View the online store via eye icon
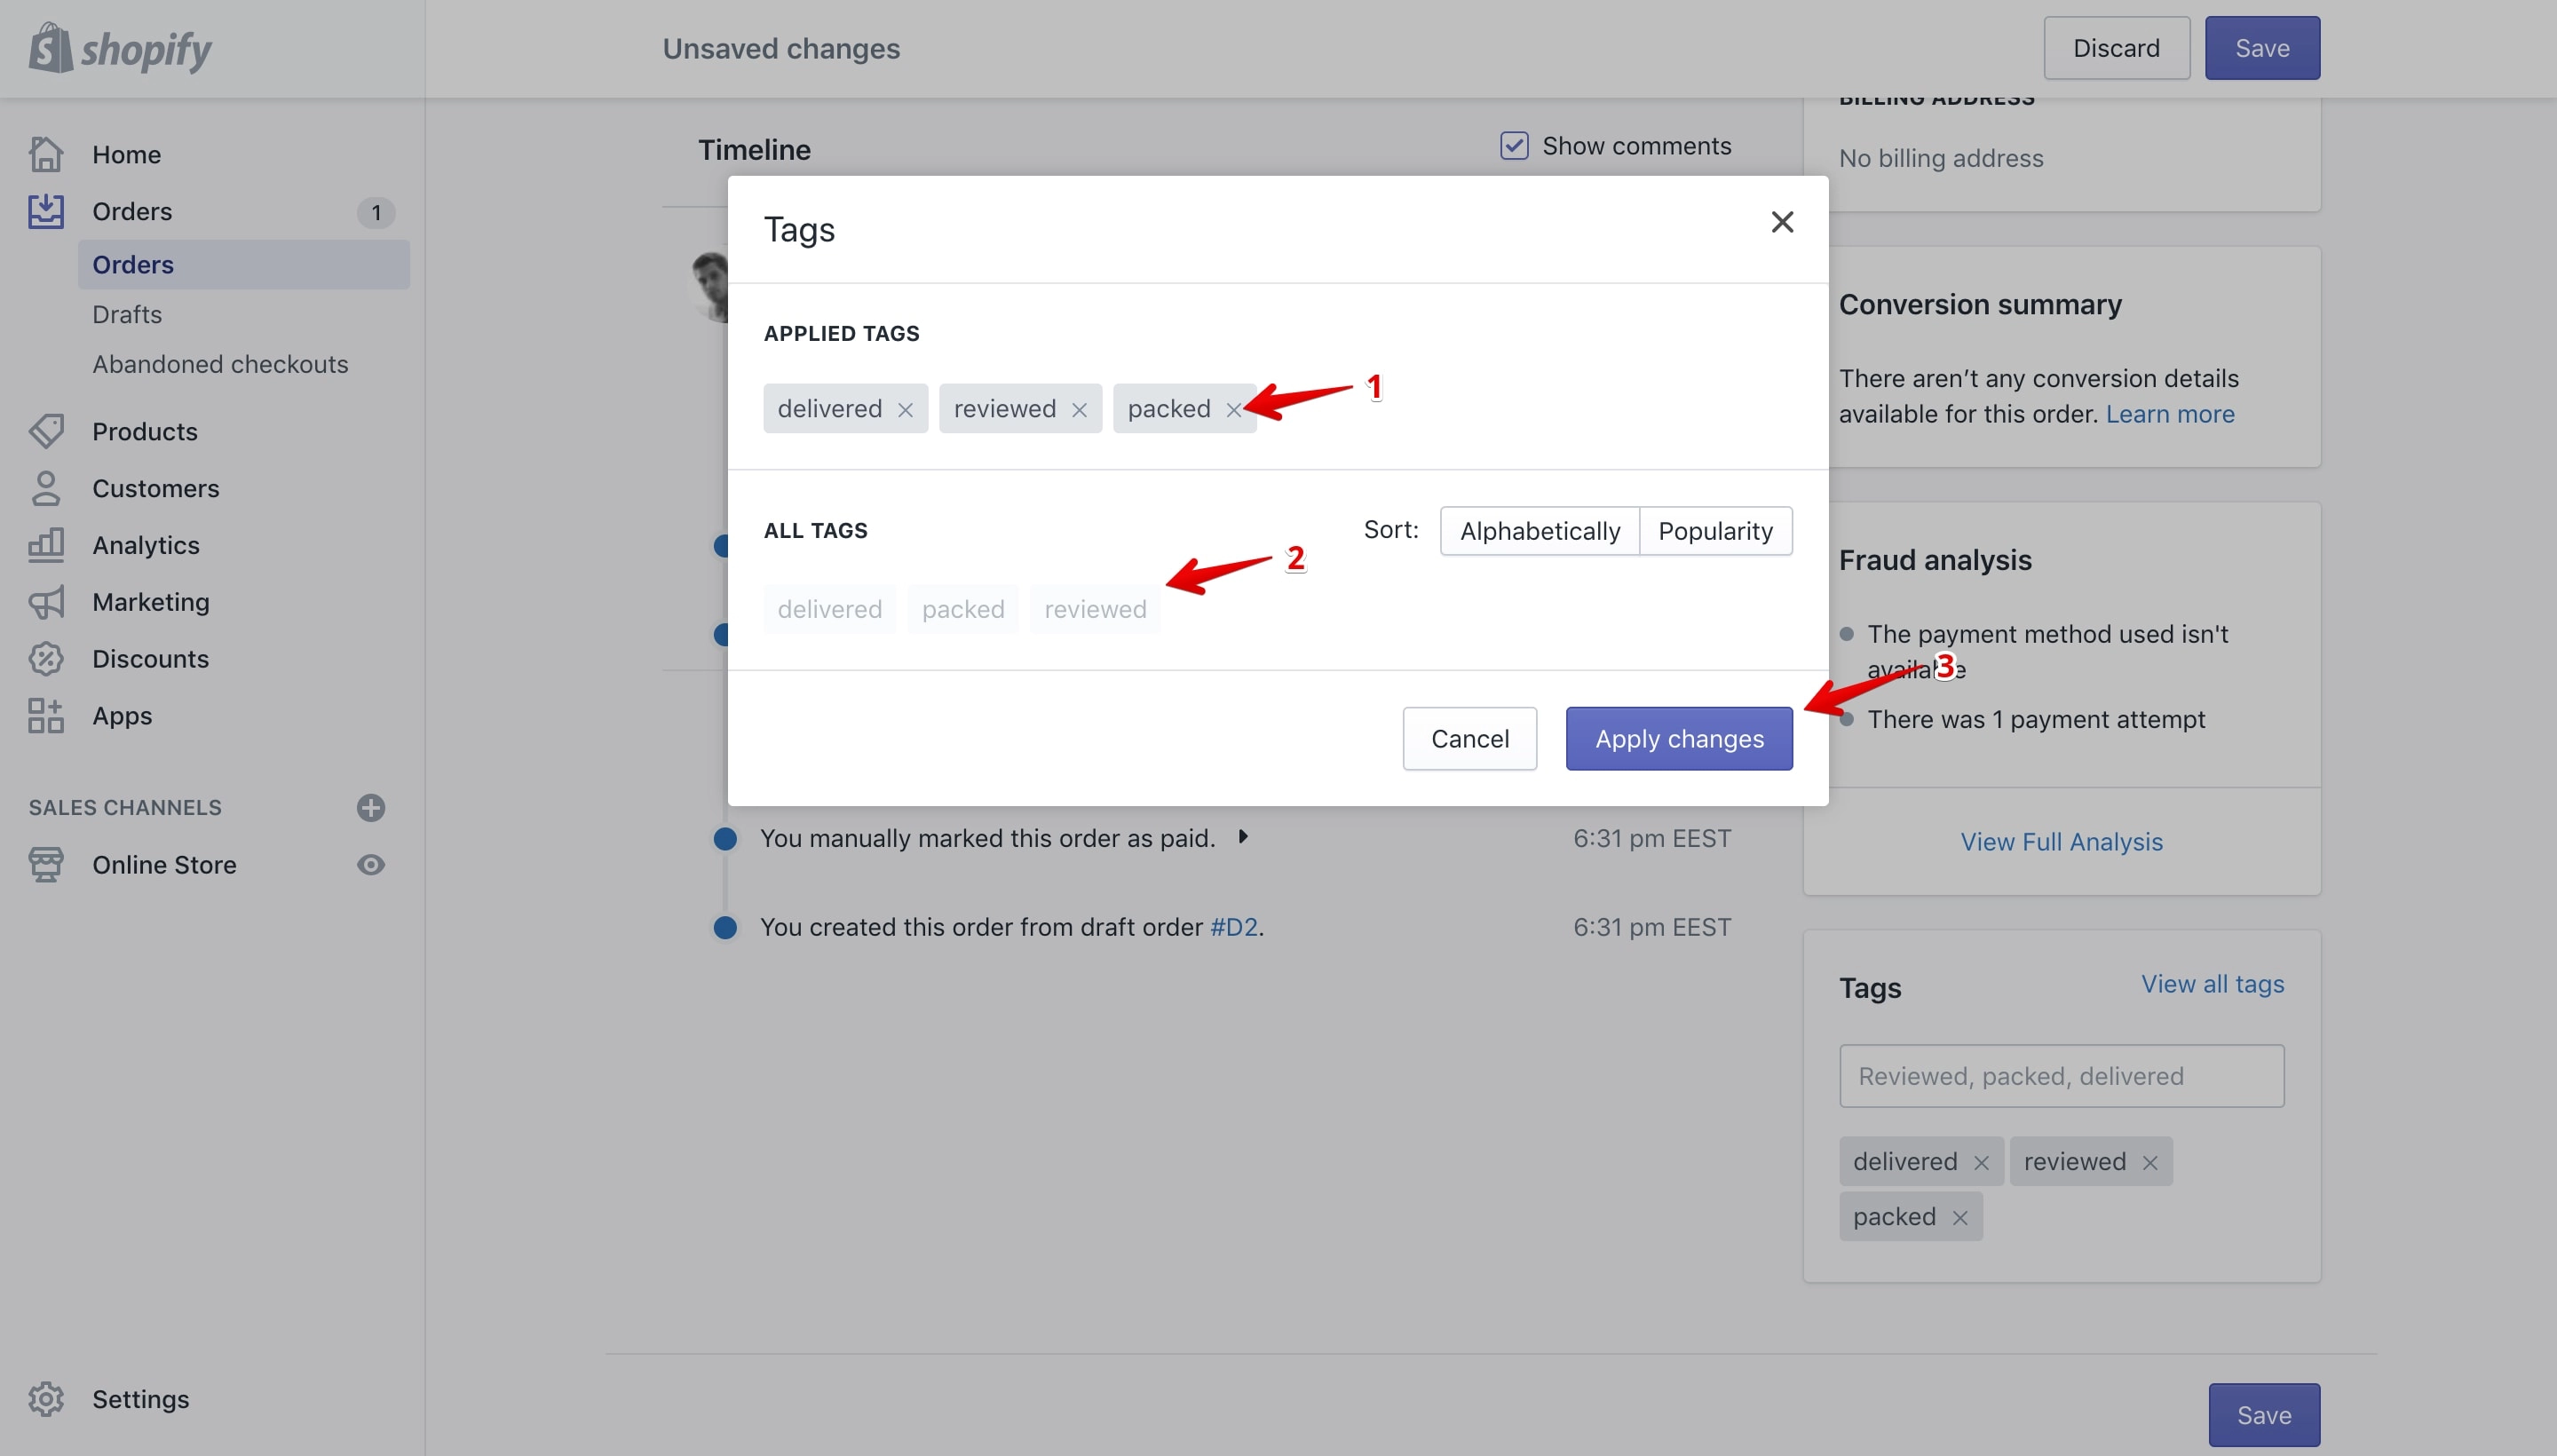The image size is (2557, 1456). (x=371, y=865)
